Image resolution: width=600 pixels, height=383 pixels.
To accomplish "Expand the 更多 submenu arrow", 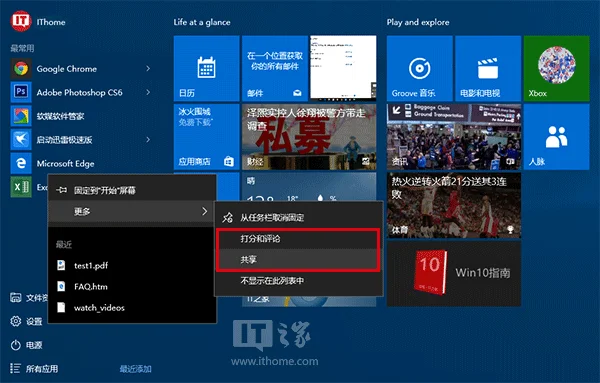I will pyautogui.click(x=205, y=211).
